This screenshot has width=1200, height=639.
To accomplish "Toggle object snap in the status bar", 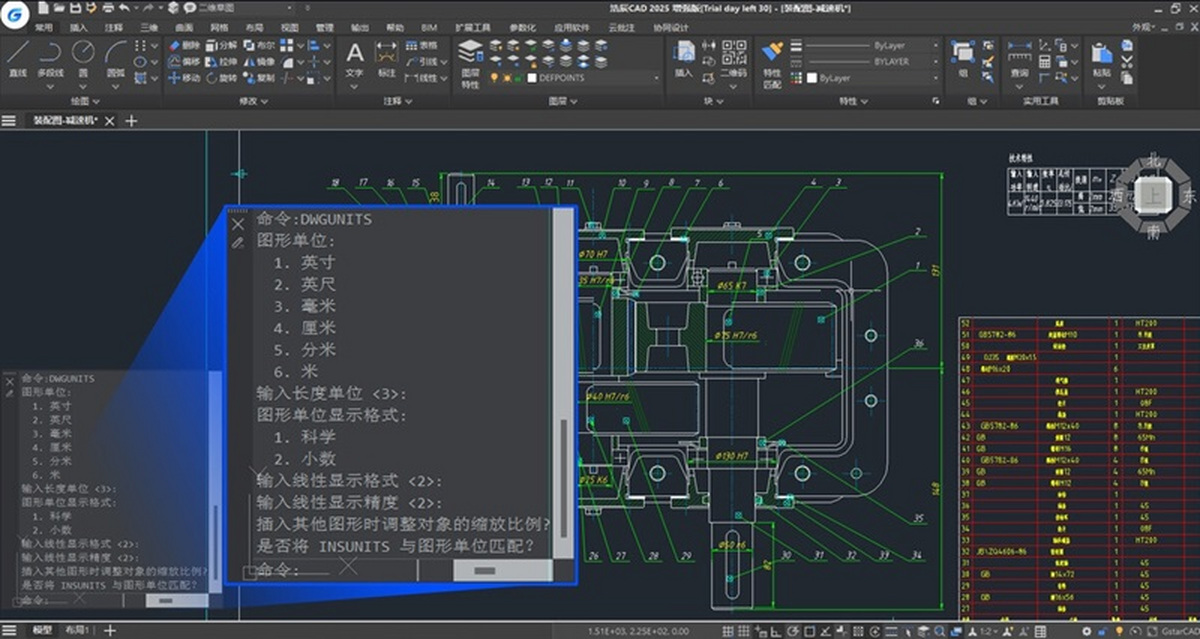I will pos(810,630).
